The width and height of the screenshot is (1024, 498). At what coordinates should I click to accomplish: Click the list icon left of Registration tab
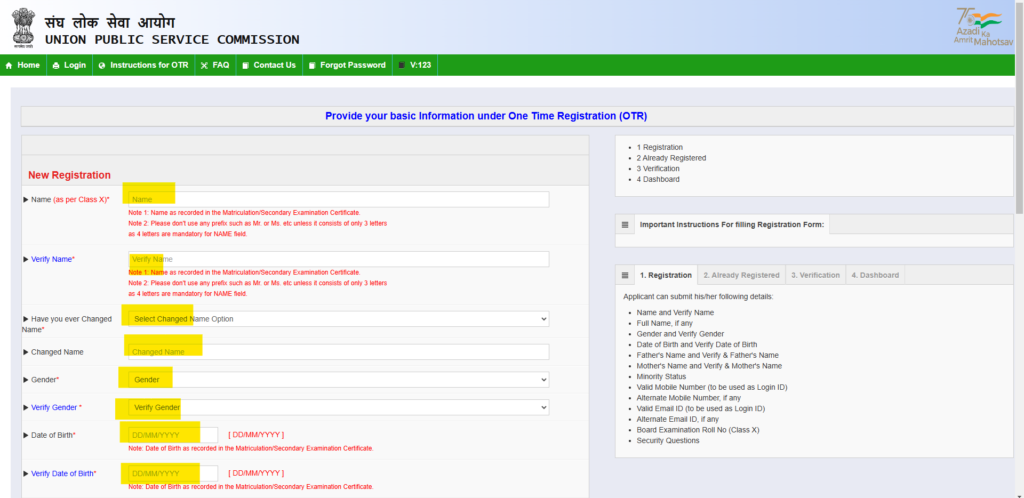pyautogui.click(x=624, y=275)
